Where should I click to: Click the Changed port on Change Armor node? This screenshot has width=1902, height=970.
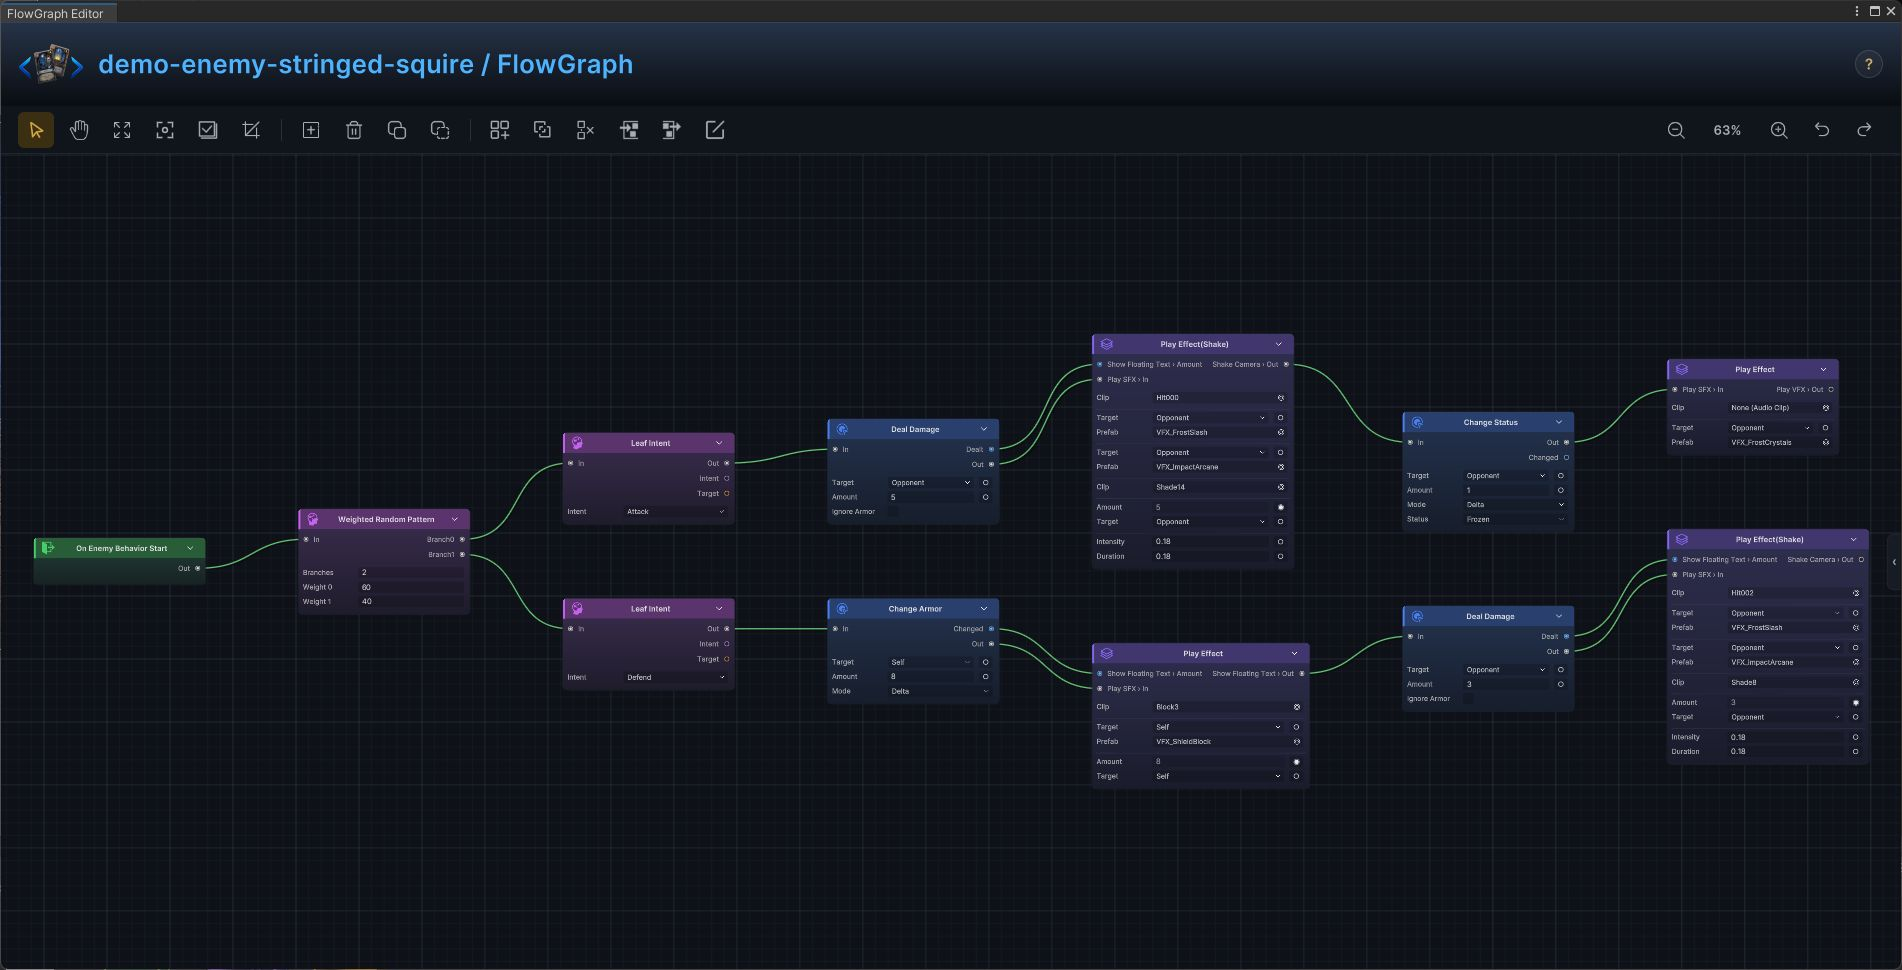(991, 629)
